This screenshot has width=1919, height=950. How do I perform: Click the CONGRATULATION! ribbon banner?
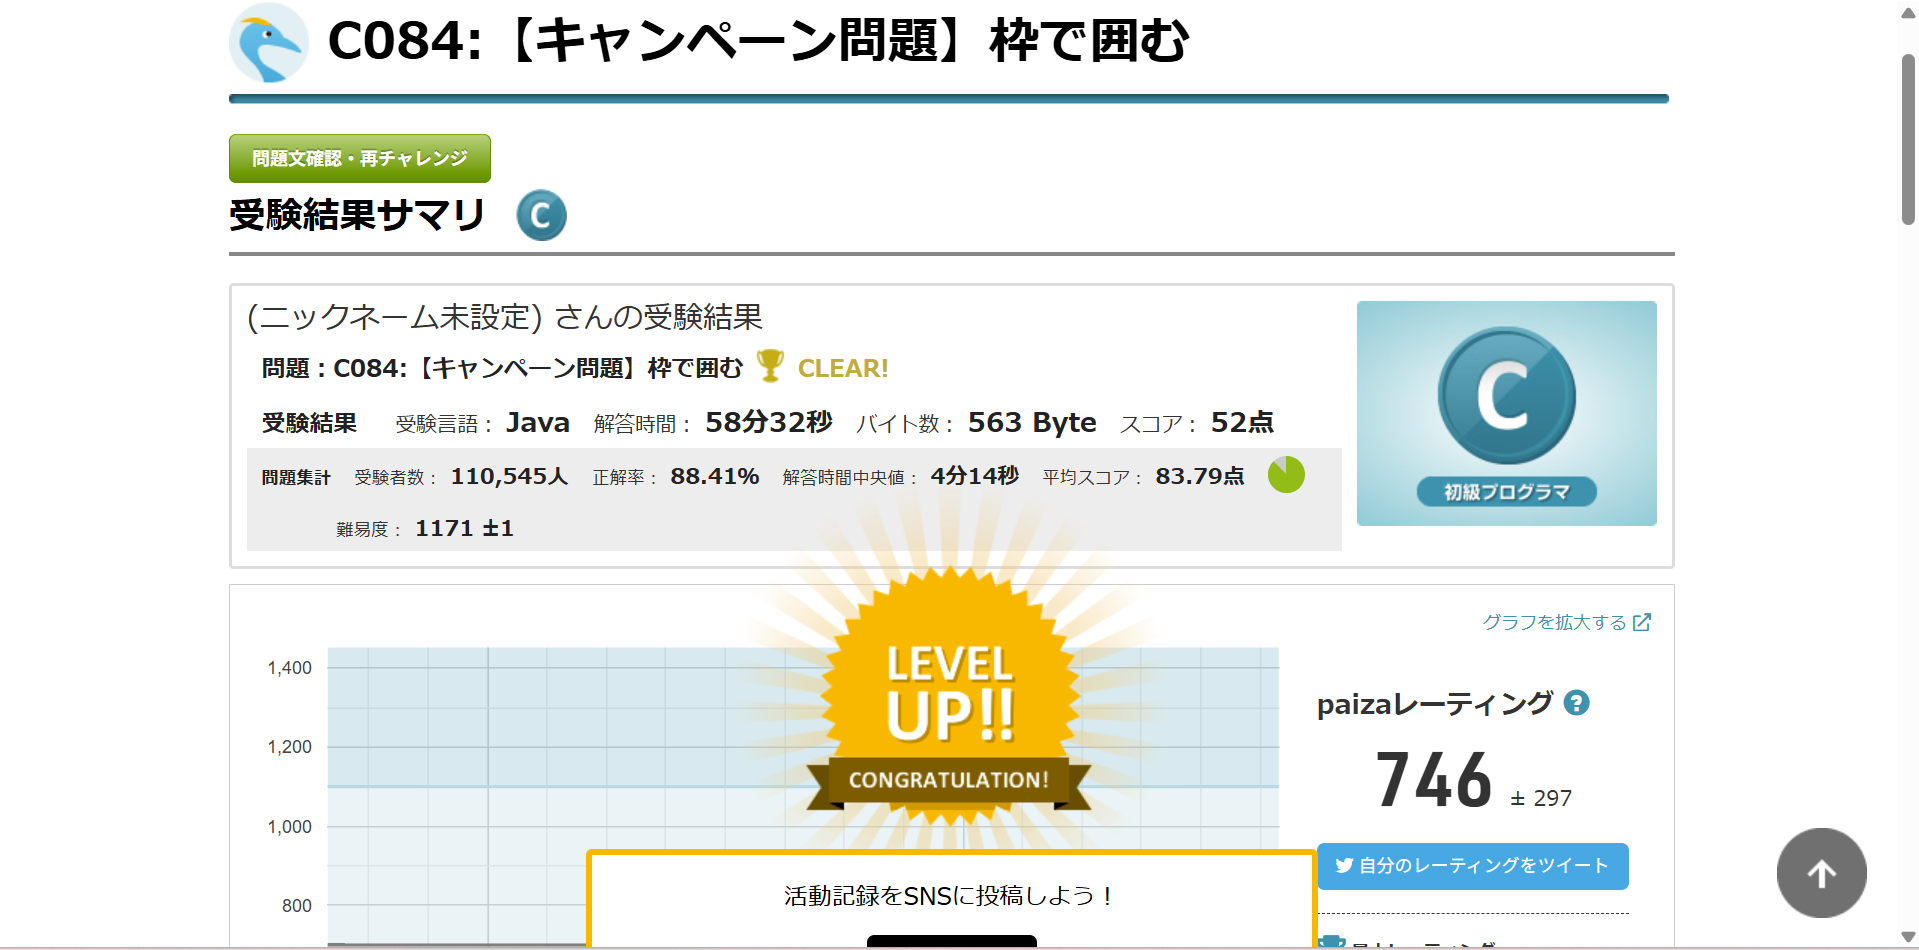coord(949,780)
